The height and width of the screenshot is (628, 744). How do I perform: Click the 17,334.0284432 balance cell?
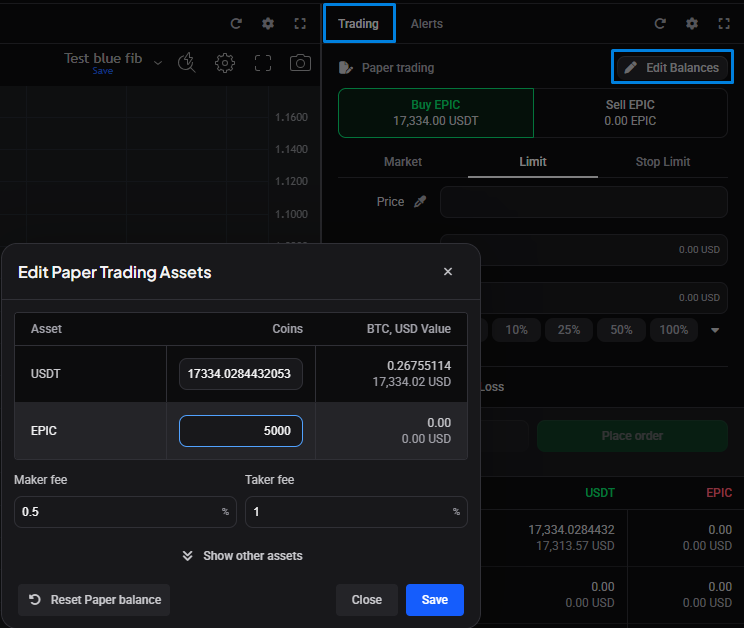[x=571, y=530]
